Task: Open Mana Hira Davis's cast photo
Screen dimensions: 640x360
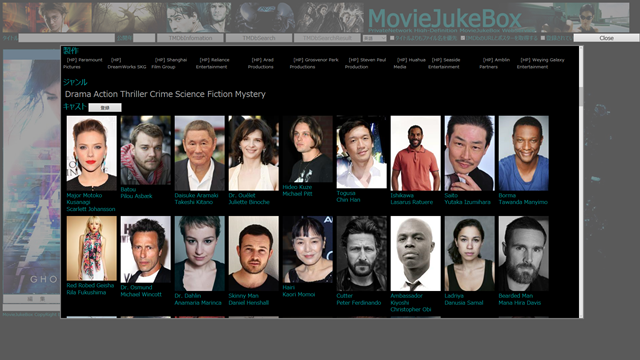Action: click(x=524, y=253)
